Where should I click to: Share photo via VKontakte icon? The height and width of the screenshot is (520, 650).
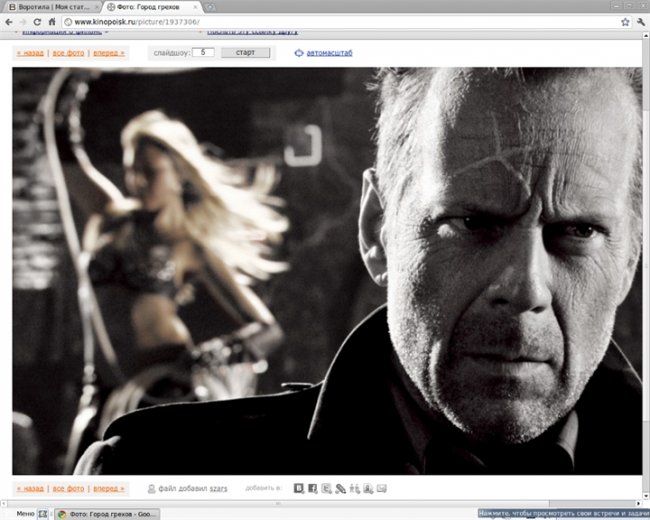click(x=299, y=488)
